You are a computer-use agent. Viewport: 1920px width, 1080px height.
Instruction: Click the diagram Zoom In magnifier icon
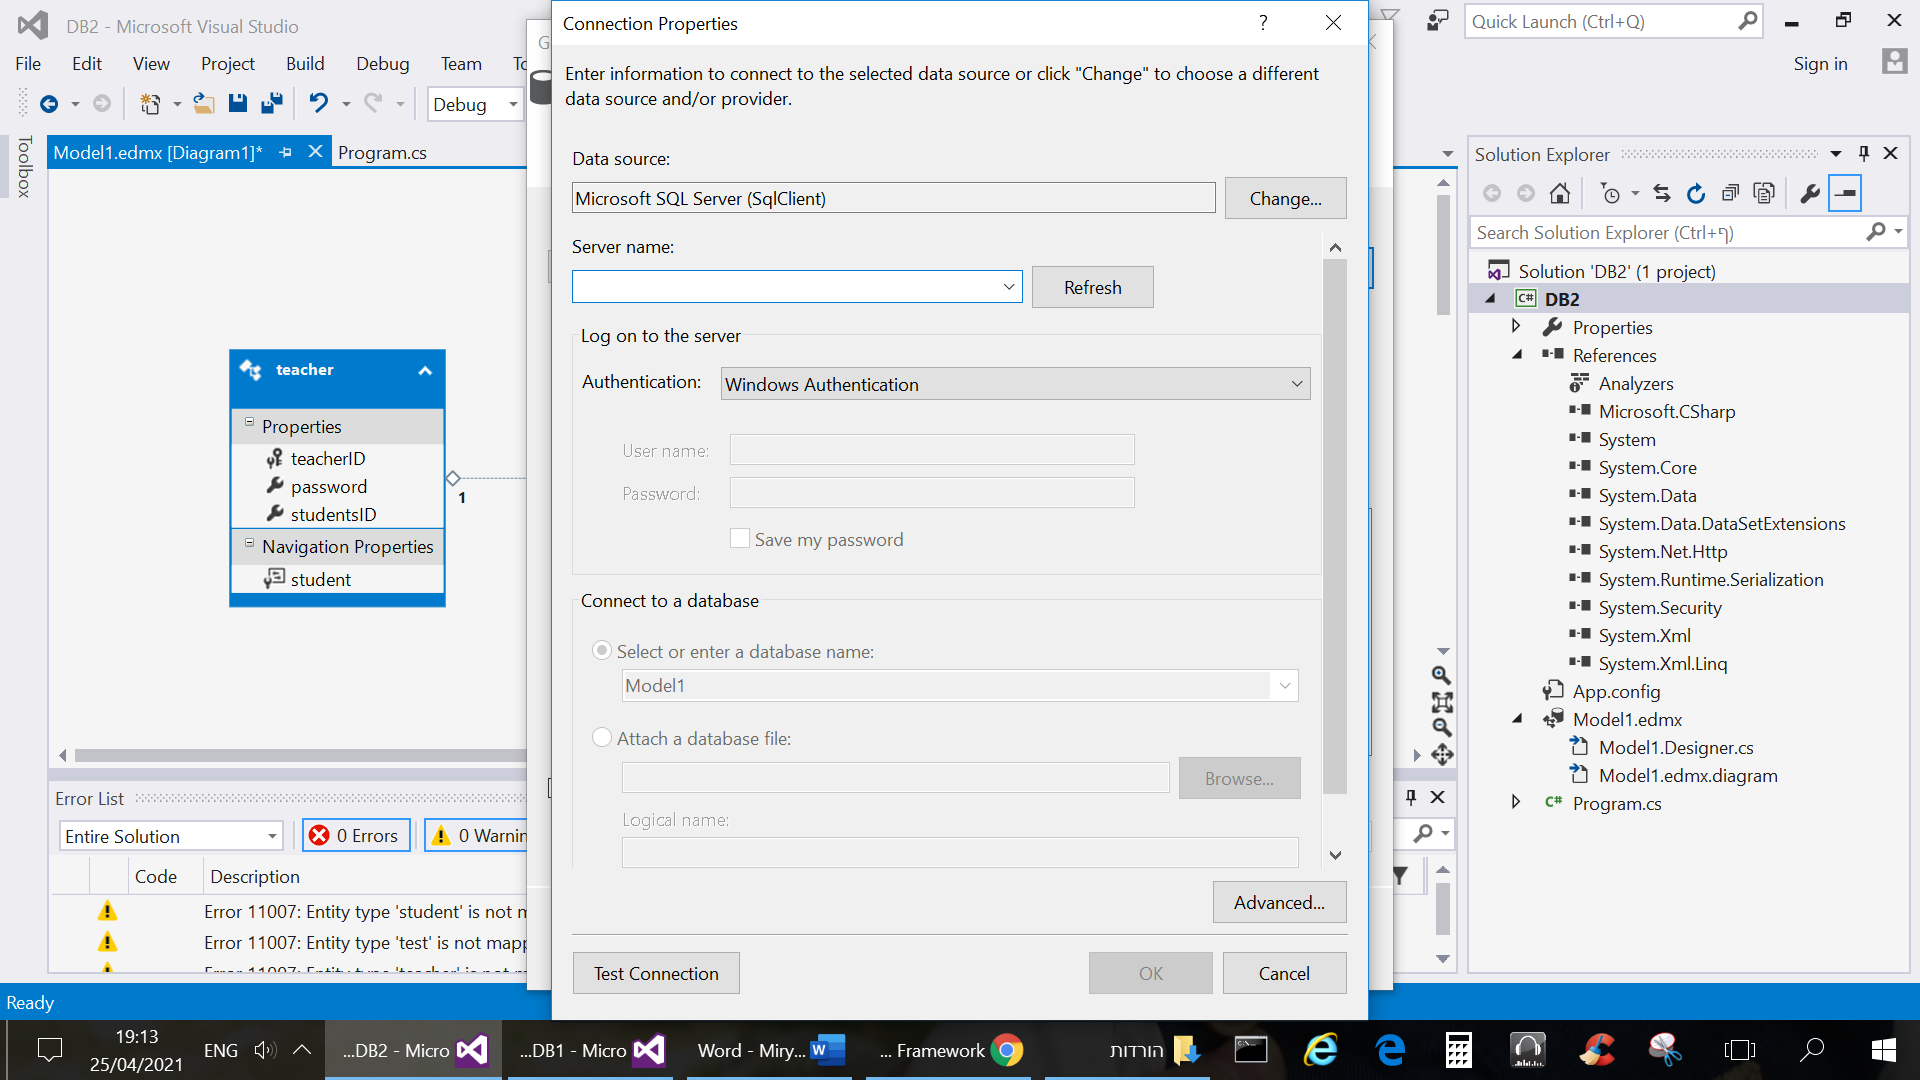[x=1441, y=675]
